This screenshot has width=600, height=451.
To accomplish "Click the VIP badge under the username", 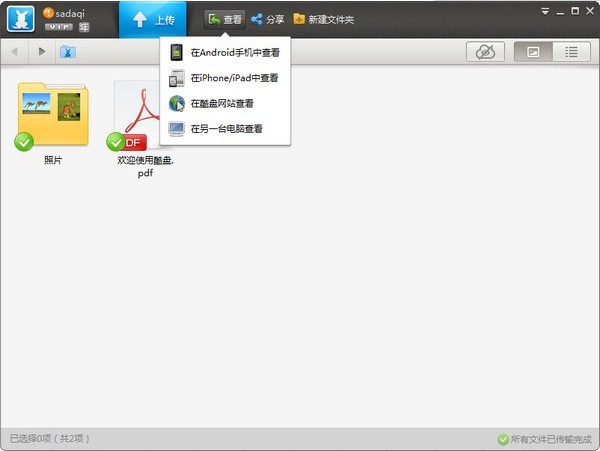I will point(59,27).
